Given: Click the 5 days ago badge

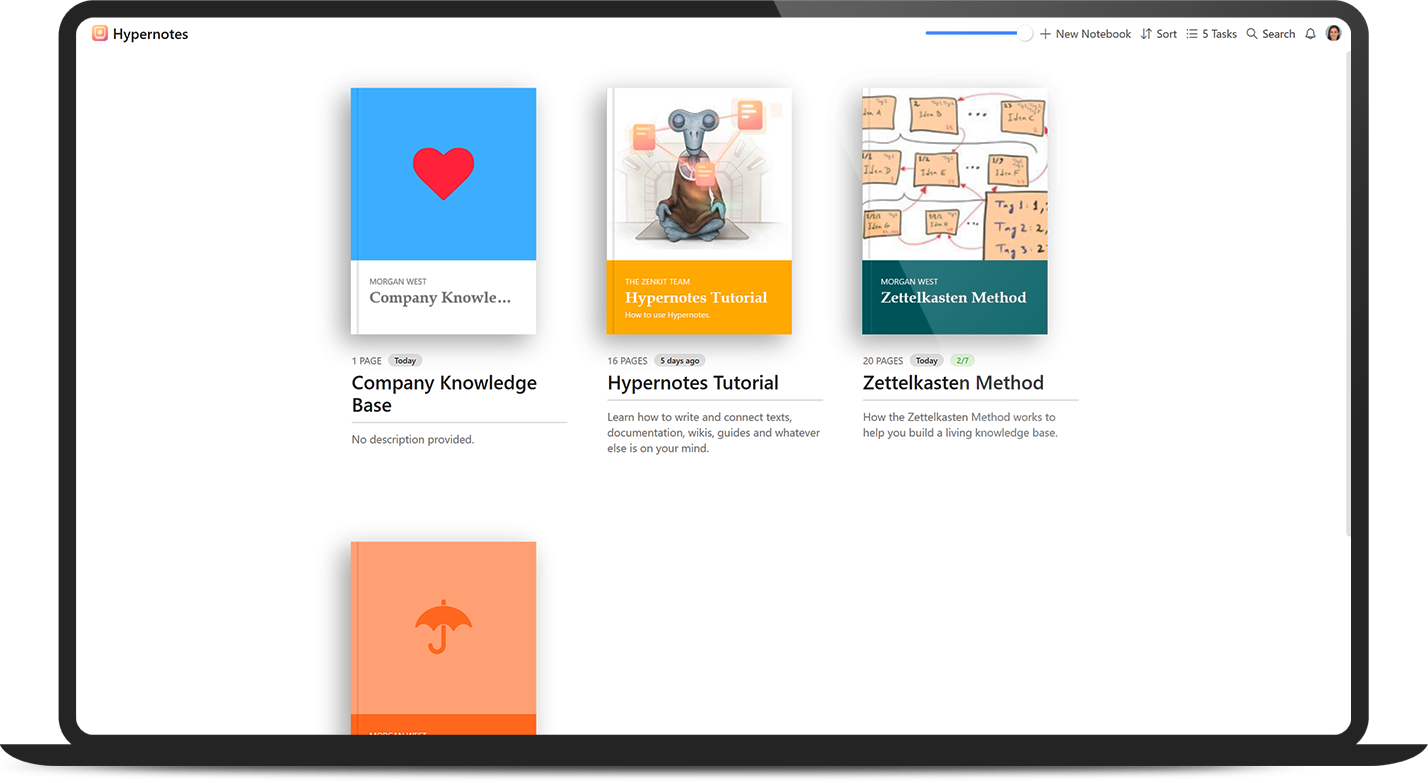Looking at the screenshot, I should (x=680, y=360).
